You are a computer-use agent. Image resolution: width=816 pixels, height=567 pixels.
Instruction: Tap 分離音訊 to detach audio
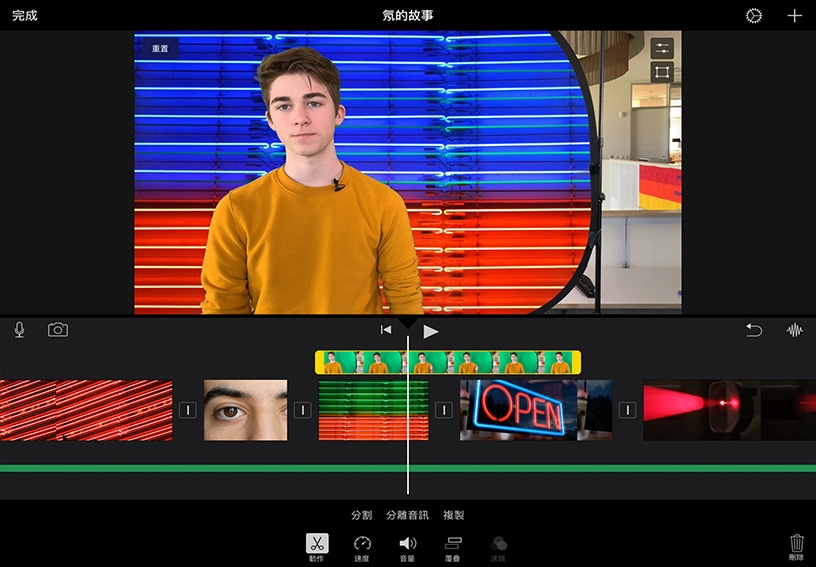tap(407, 515)
